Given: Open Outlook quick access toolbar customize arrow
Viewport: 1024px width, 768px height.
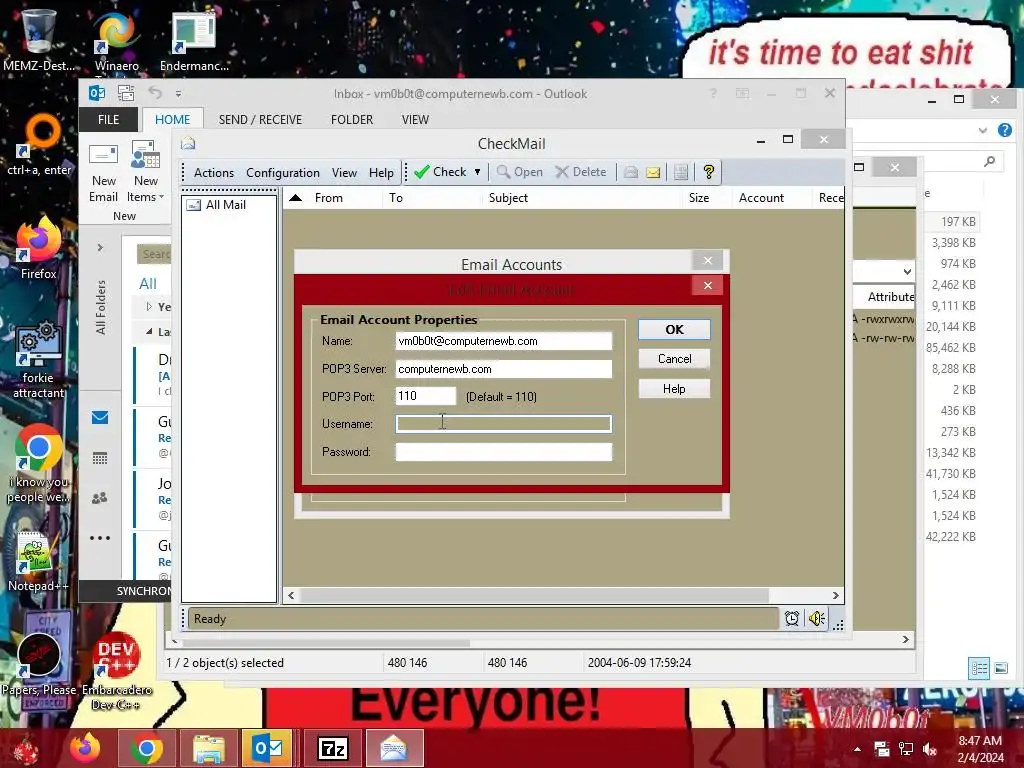Looking at the screenshot, I should point(178,94).
